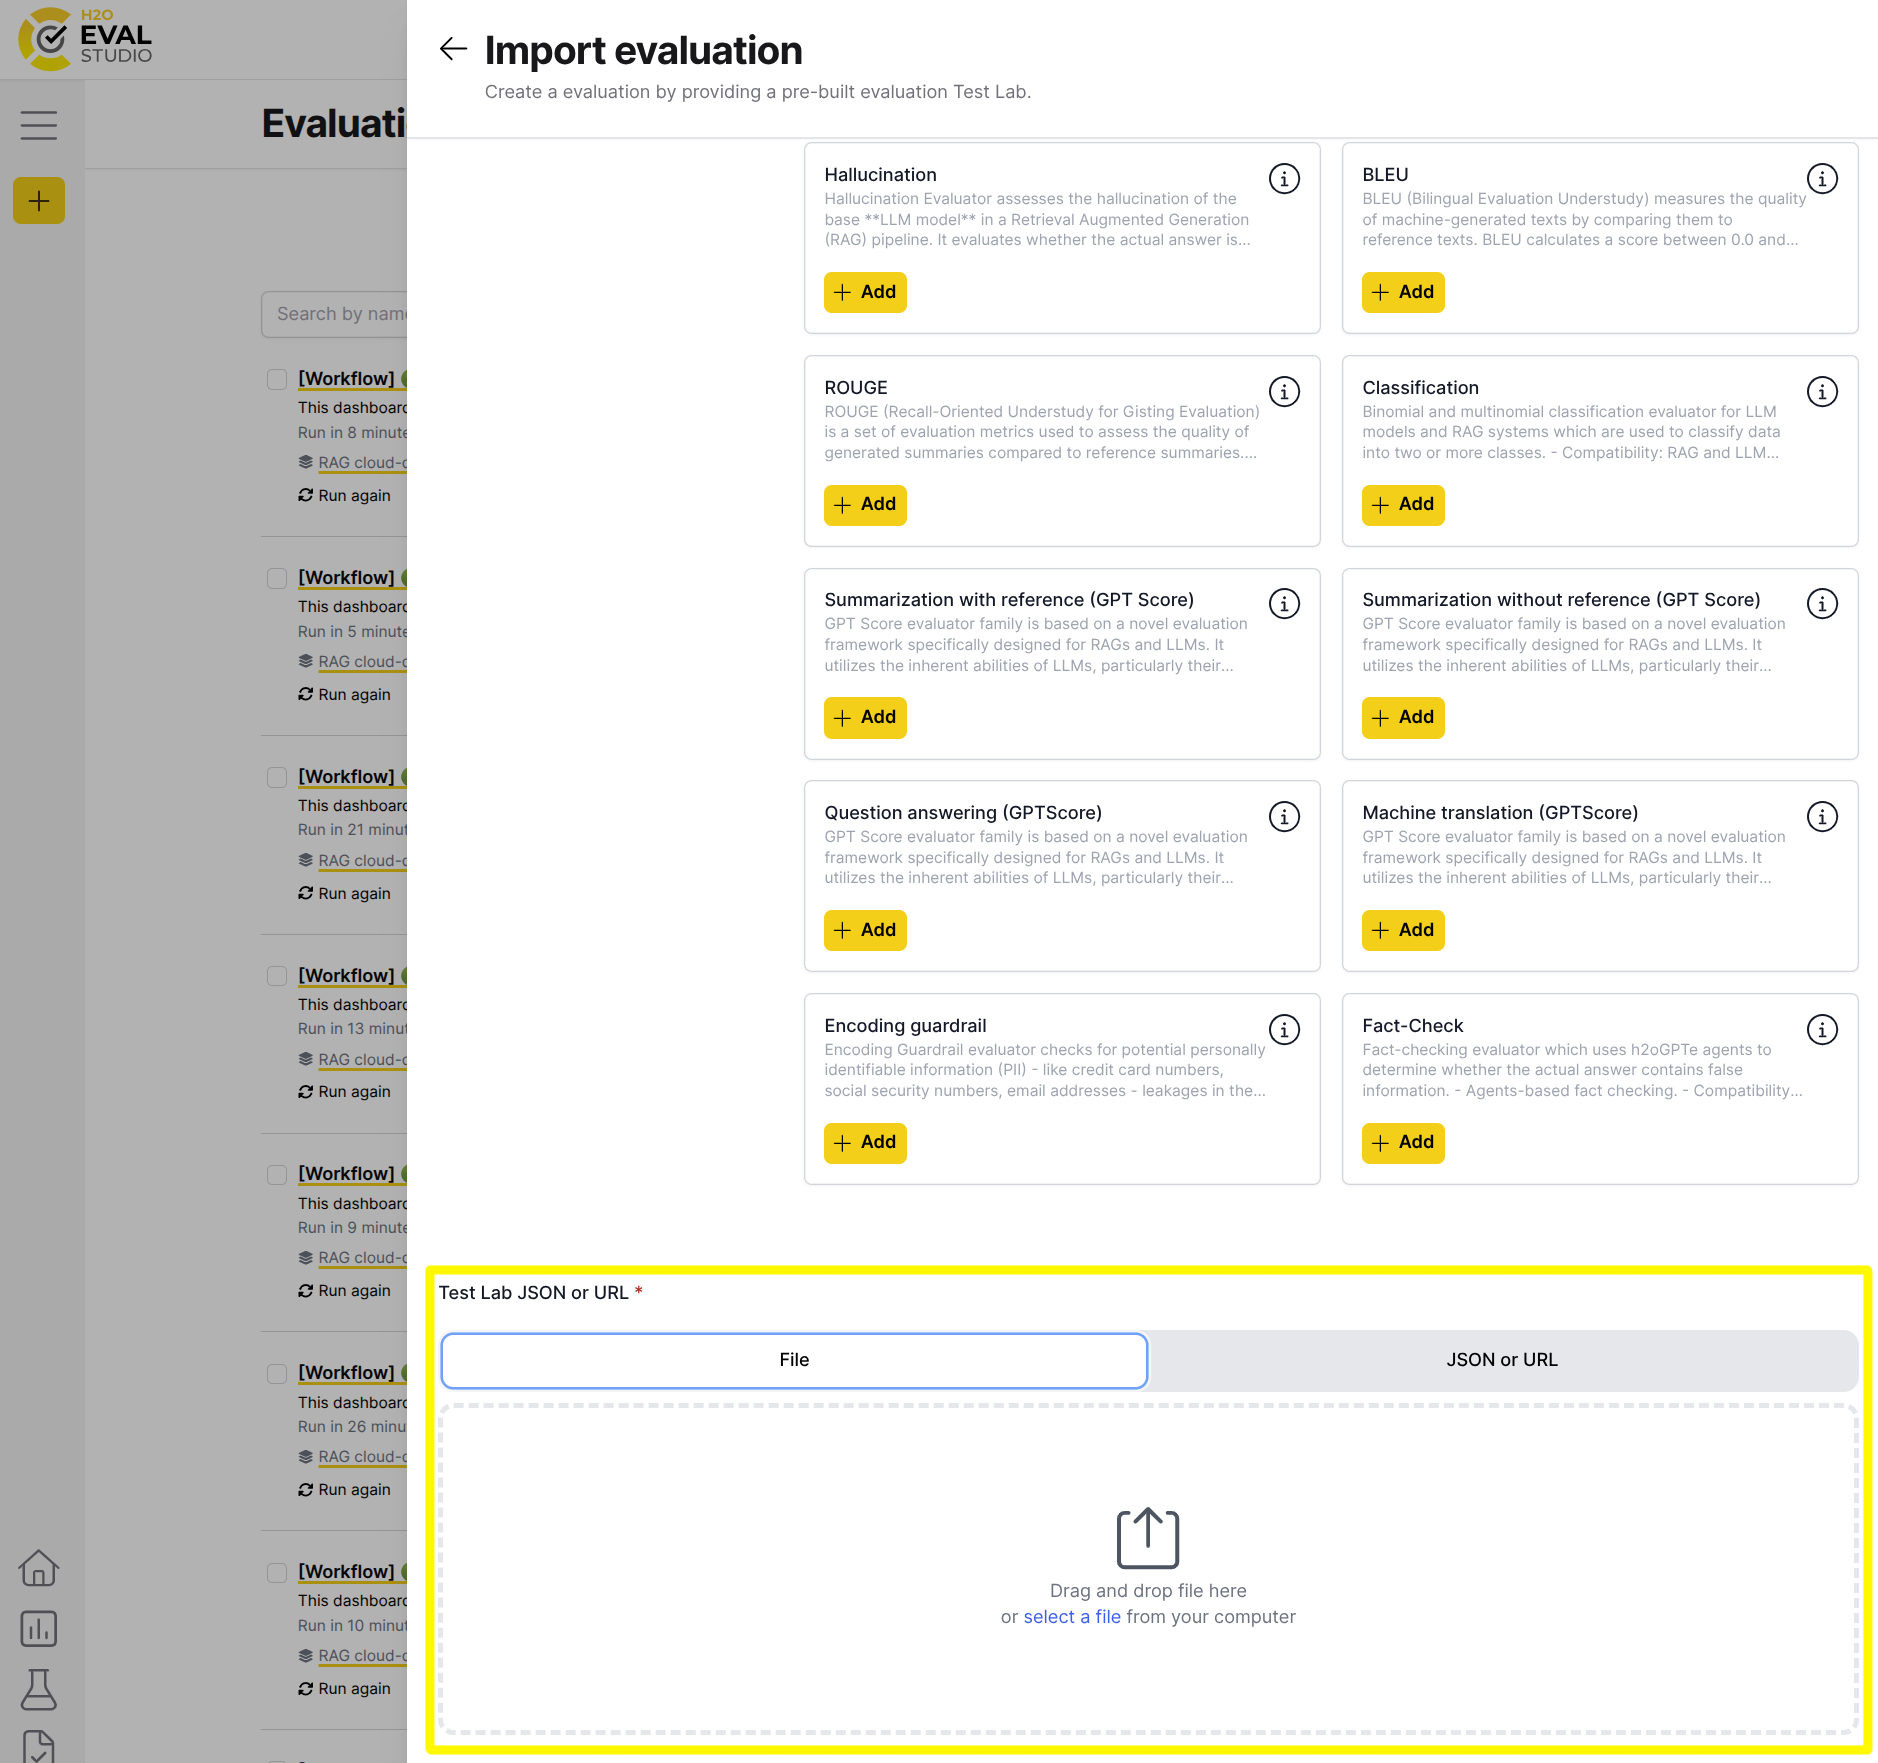Tick the checkbox on the last Workflow entry
The width and height of the screenshot is (1878, 1763).
pyautogui.click(x=275, y=1572)
